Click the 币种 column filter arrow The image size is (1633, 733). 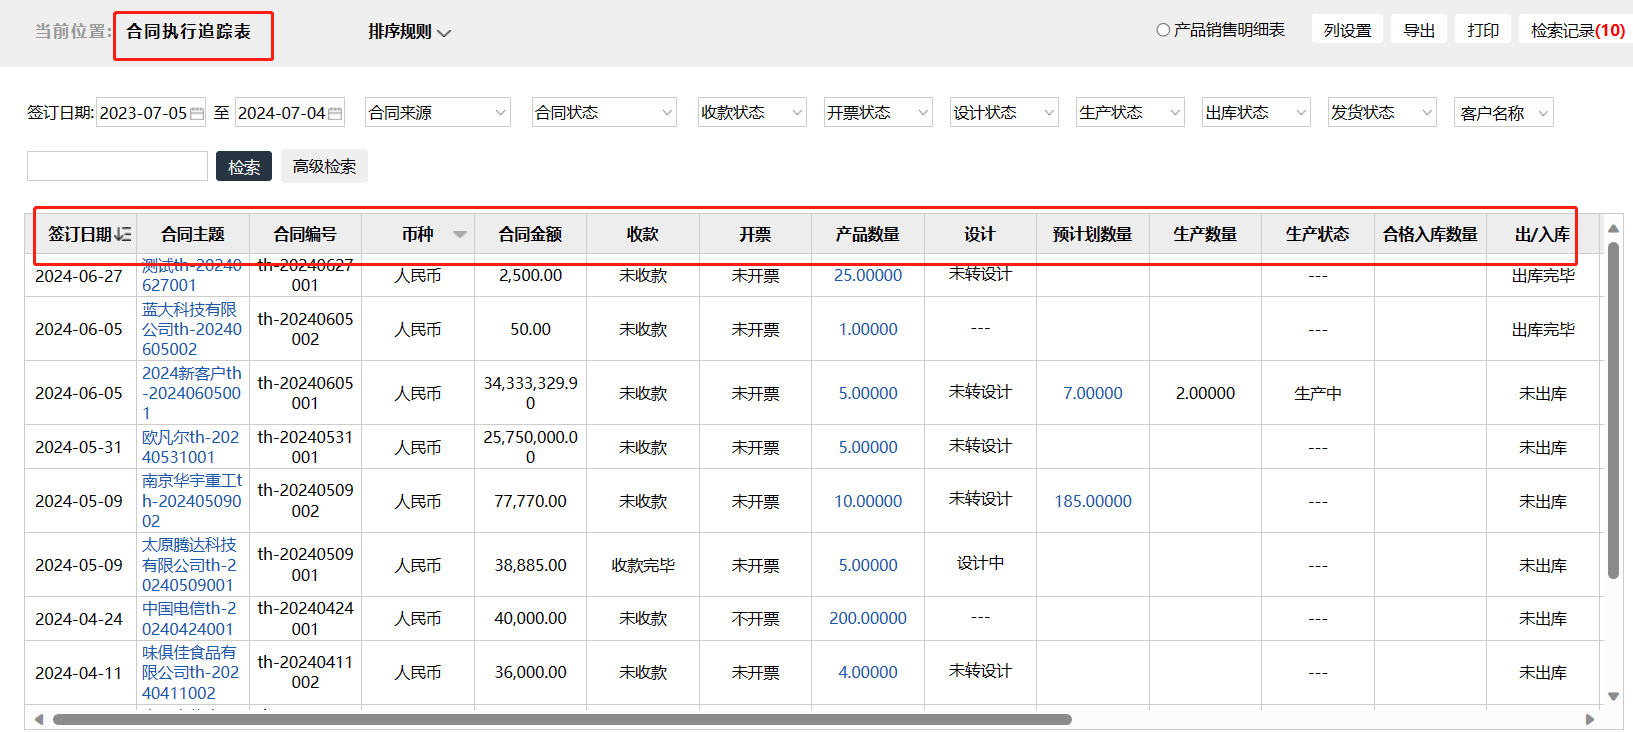point(460,234)
